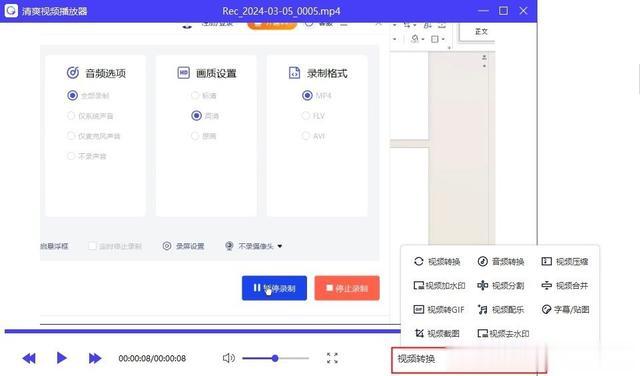The height and width of the screenshot is (376, 640).
Task: Launch the 视频合并 tool
Action: coord(564,286)
